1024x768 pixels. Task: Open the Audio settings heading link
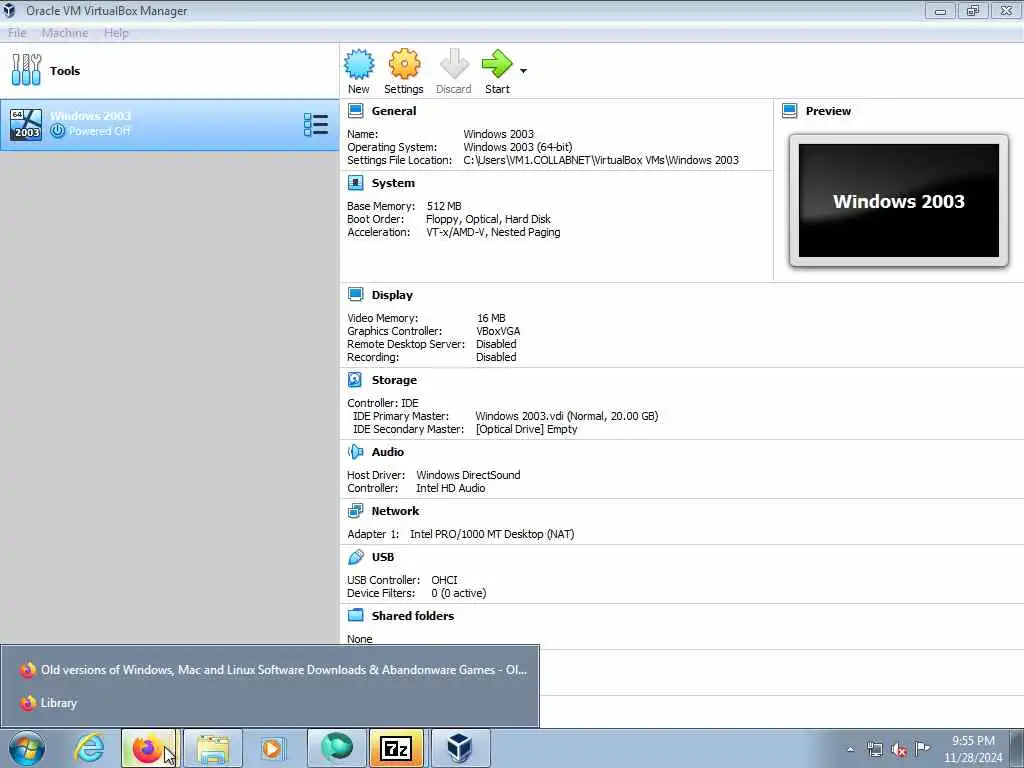(388, 452)
